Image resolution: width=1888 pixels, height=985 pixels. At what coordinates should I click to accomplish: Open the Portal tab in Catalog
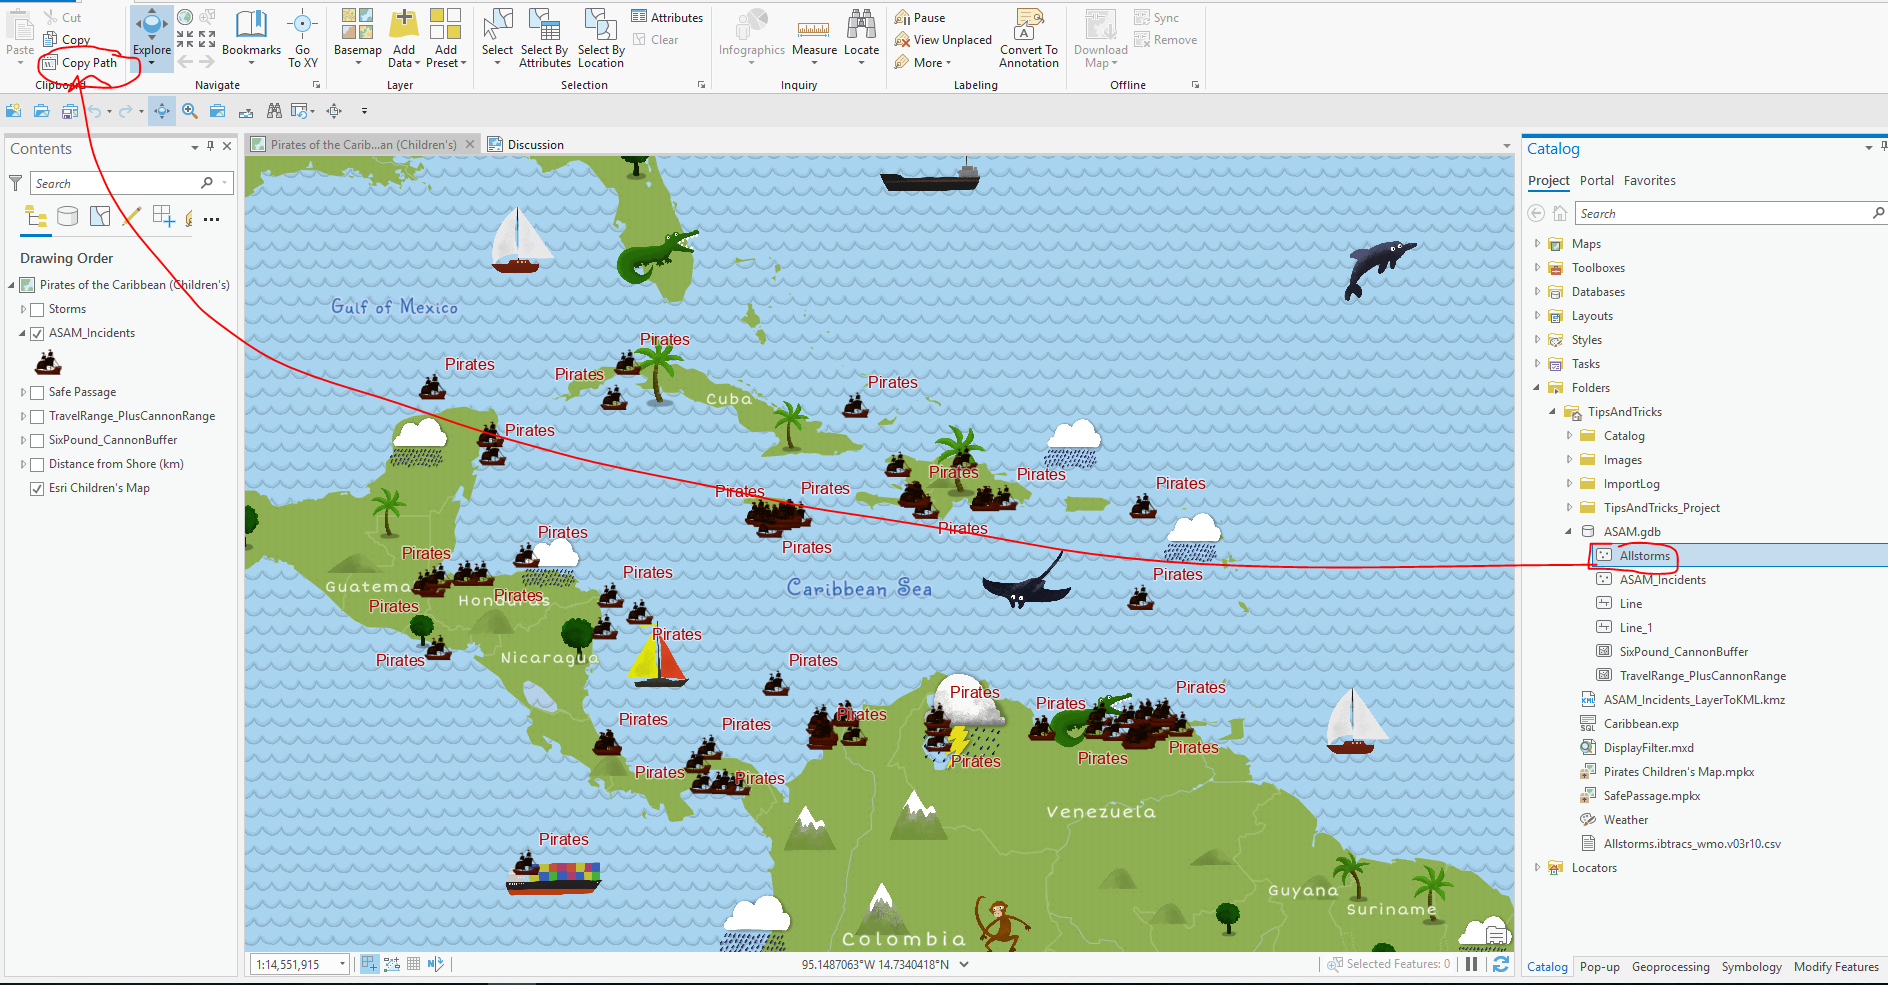coord(1596,181)
